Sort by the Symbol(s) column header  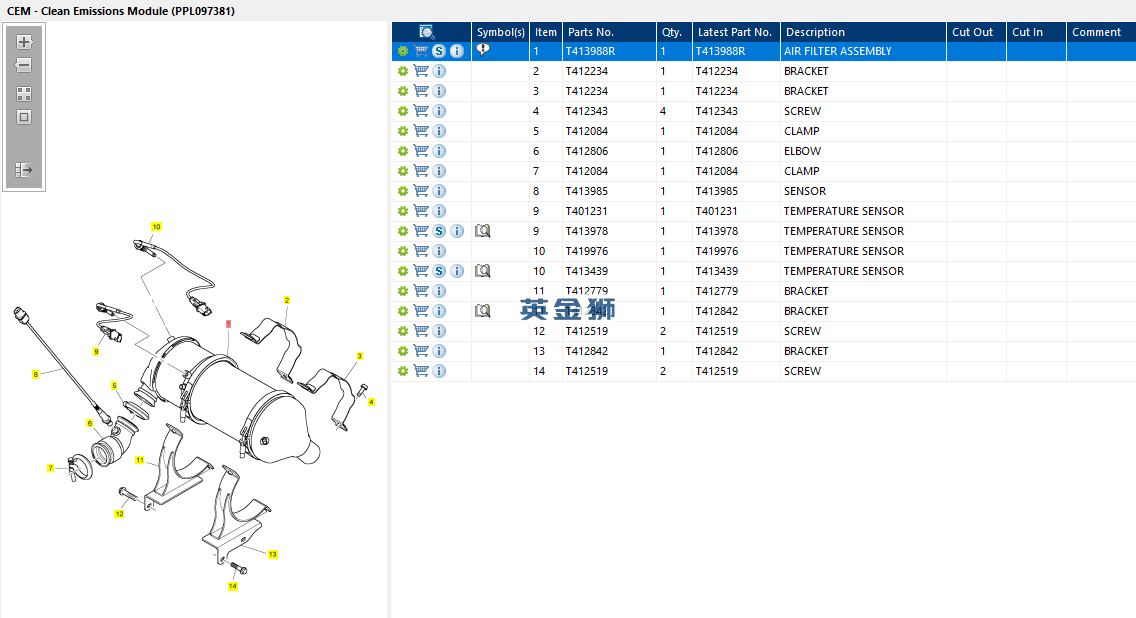(501, 32)
